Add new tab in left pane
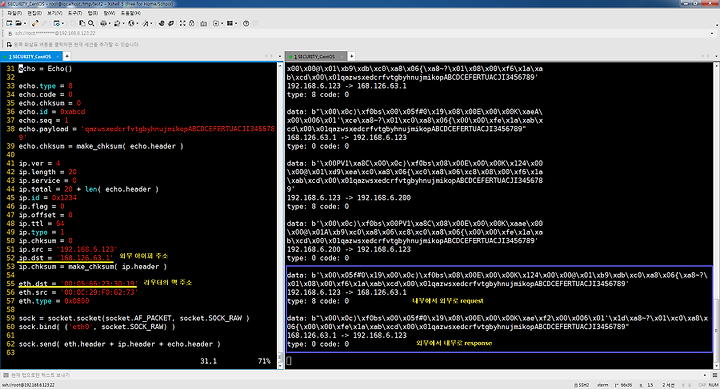Image resolution: width=720 pixels, height=389 pixels. 67,56
